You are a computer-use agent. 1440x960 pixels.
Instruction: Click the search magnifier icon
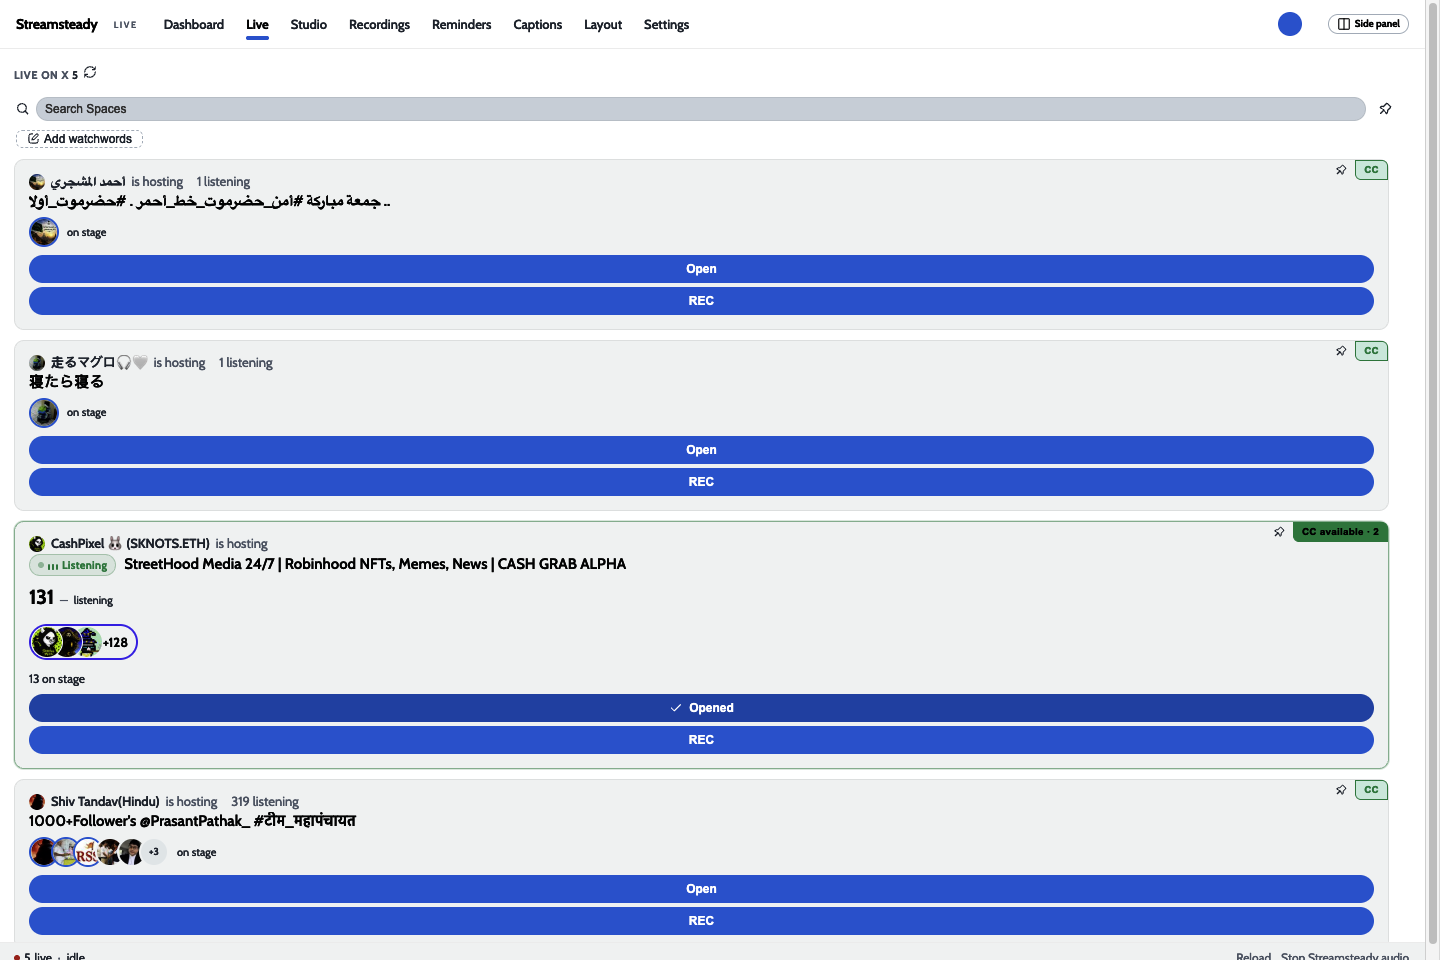pos(22,109)
